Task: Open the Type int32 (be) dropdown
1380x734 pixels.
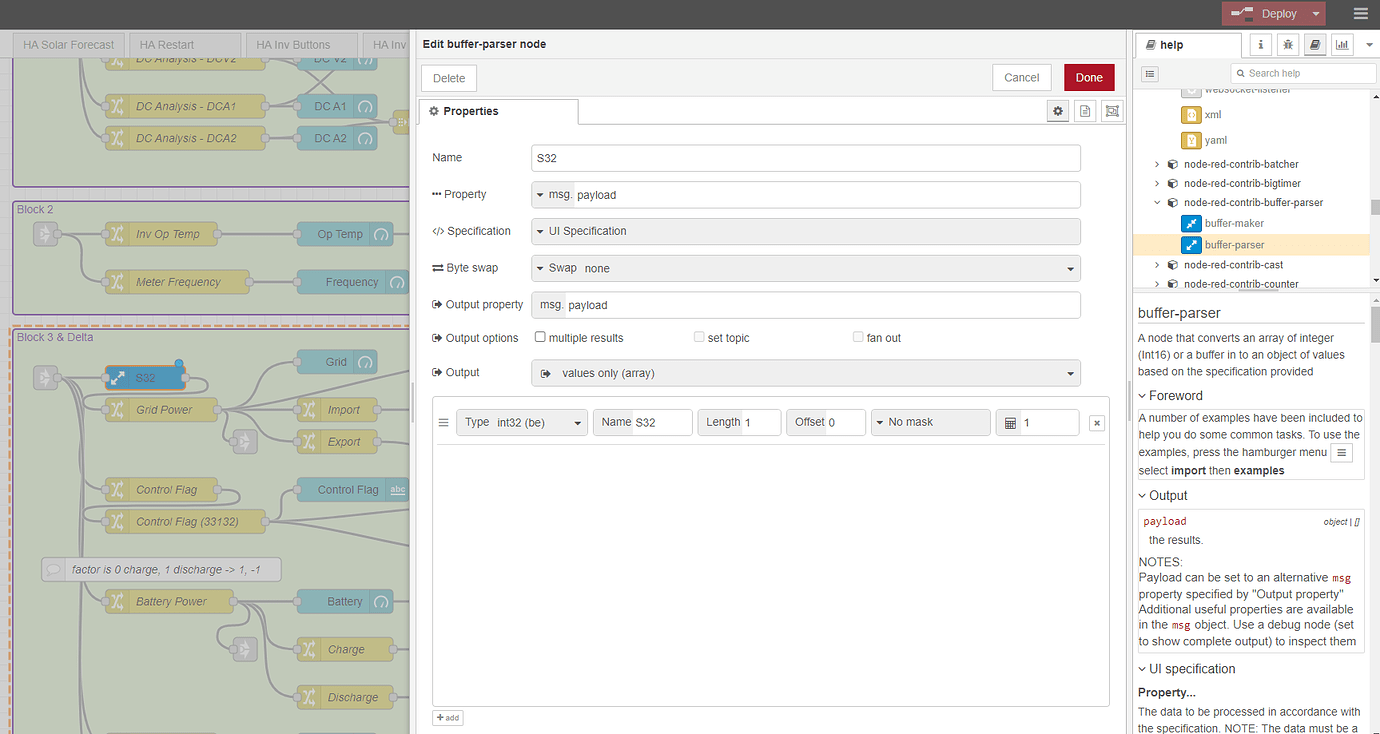Action: click(522, 422)
